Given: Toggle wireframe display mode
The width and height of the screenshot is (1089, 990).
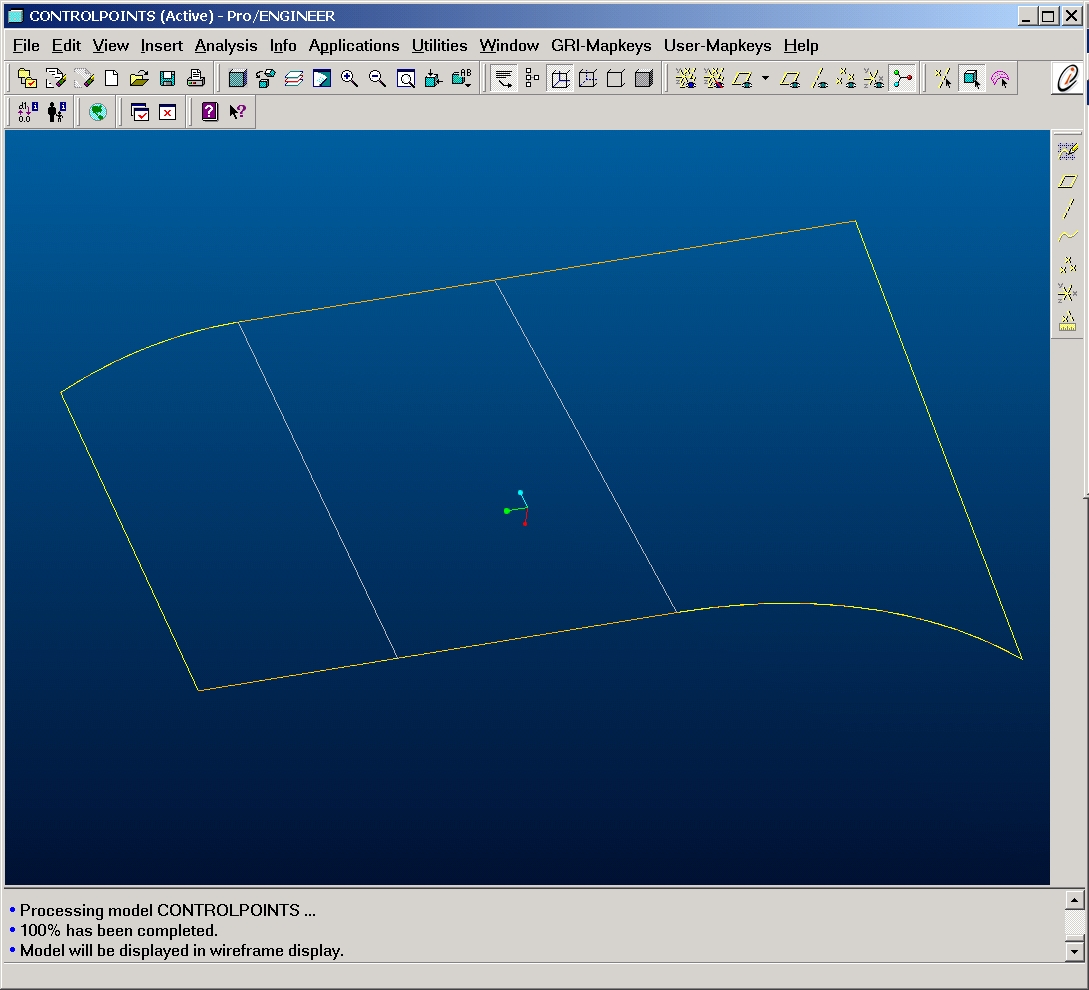Looking at the screenshot, I should coord(560,79).
